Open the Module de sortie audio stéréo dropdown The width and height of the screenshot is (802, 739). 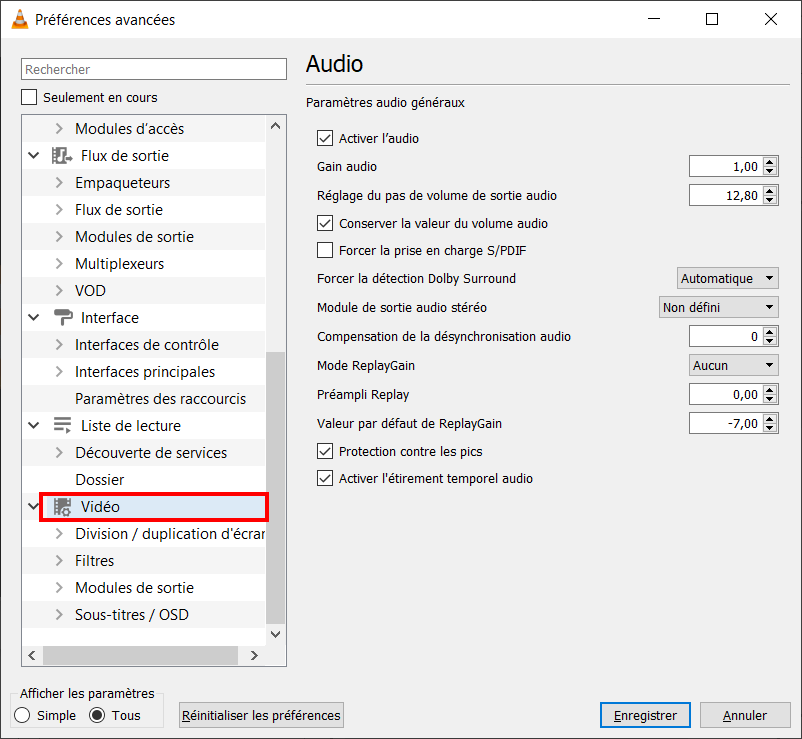point(719,307)
